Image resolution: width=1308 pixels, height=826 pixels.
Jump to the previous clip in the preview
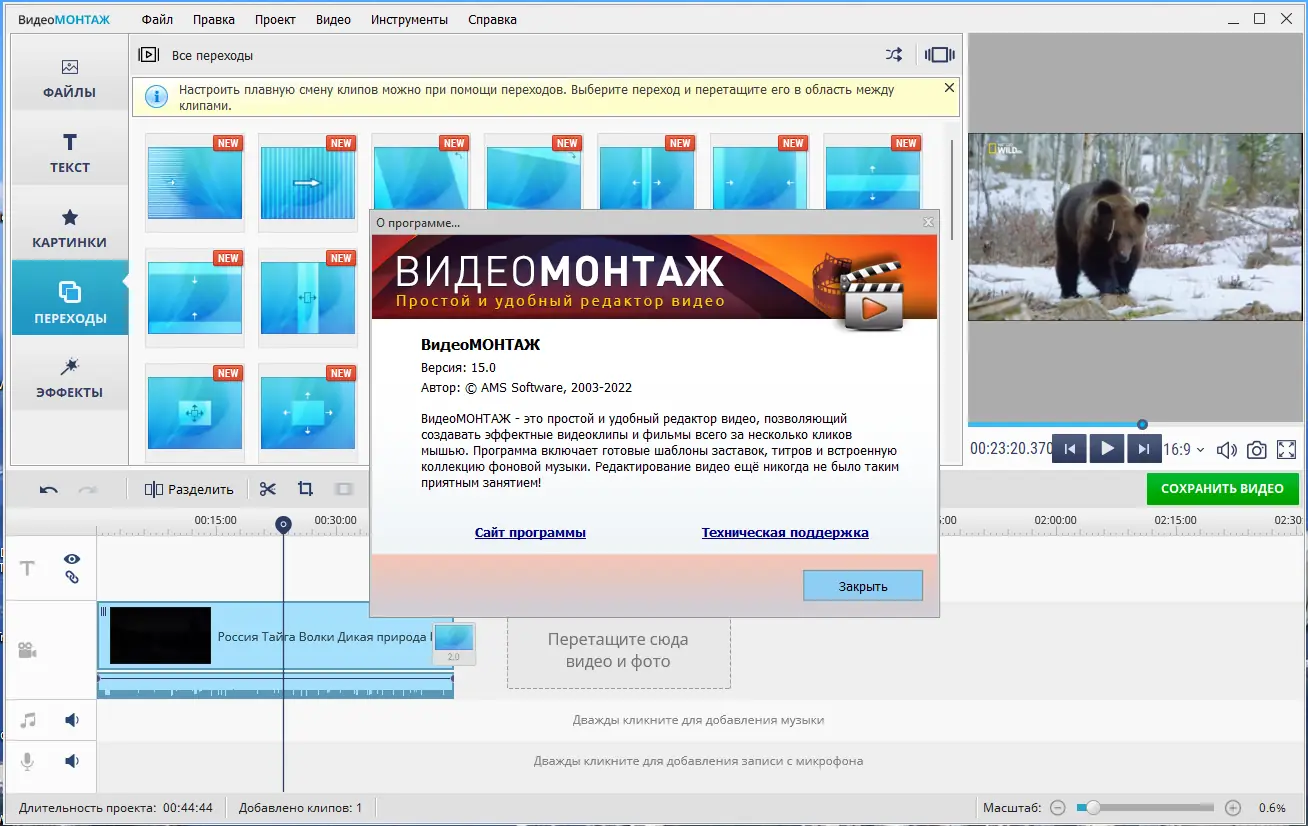(x=1069, y=449)
